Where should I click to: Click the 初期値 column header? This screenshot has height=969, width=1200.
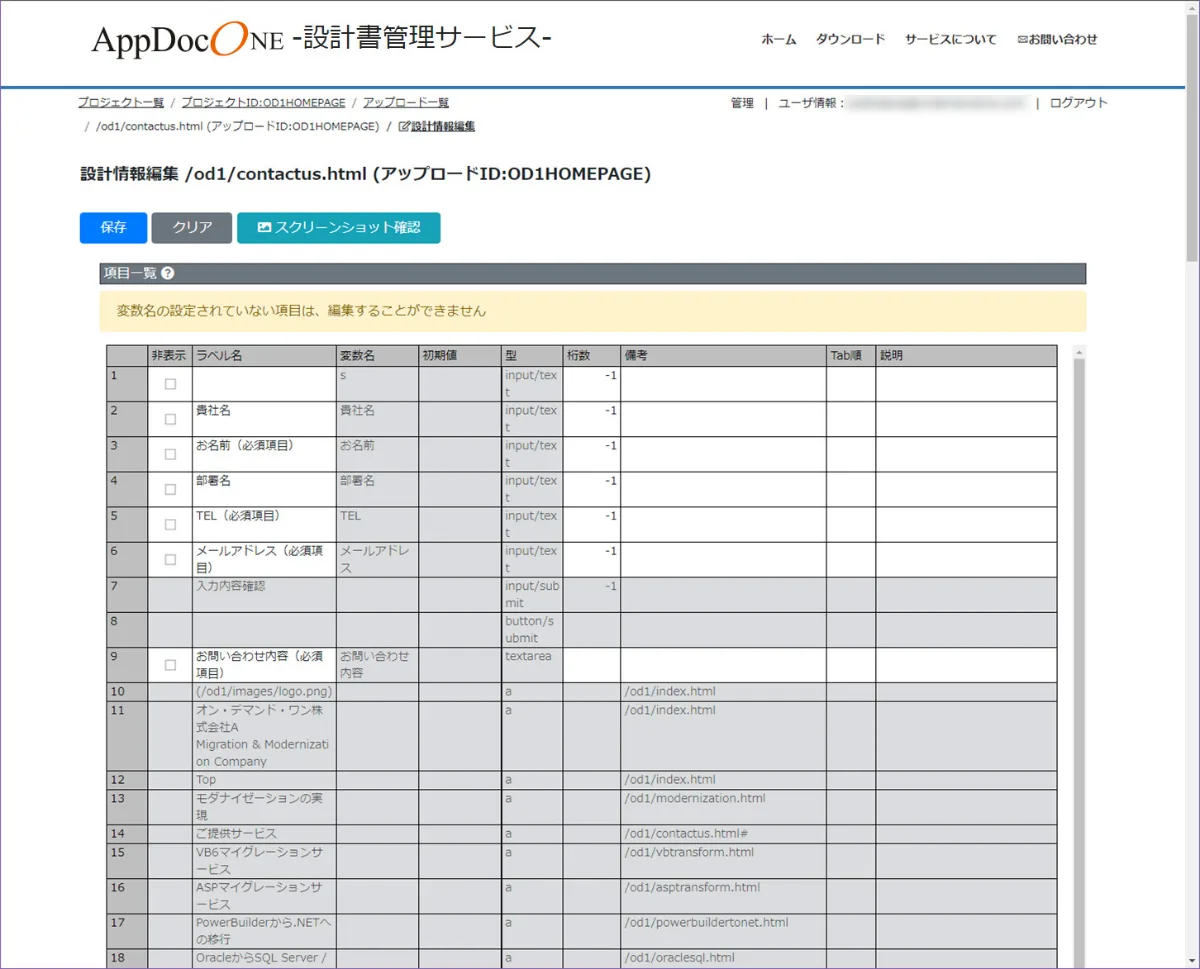pyautogui.click(x=460, y=356)
